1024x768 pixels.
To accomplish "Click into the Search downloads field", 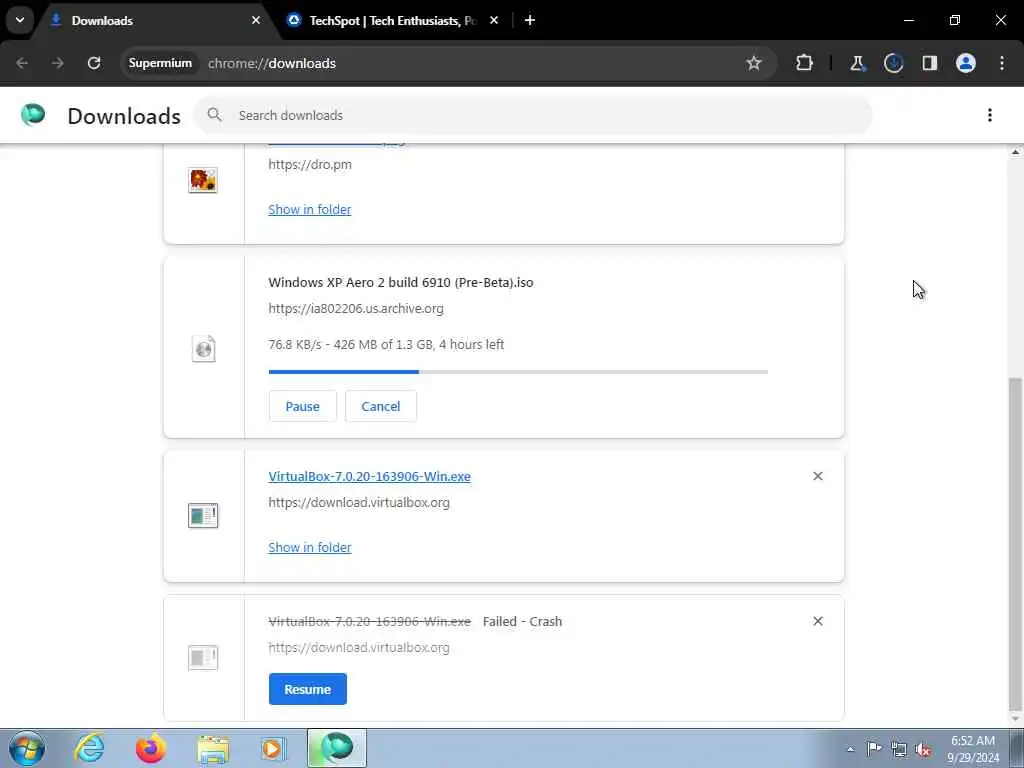I will (534, 116).
